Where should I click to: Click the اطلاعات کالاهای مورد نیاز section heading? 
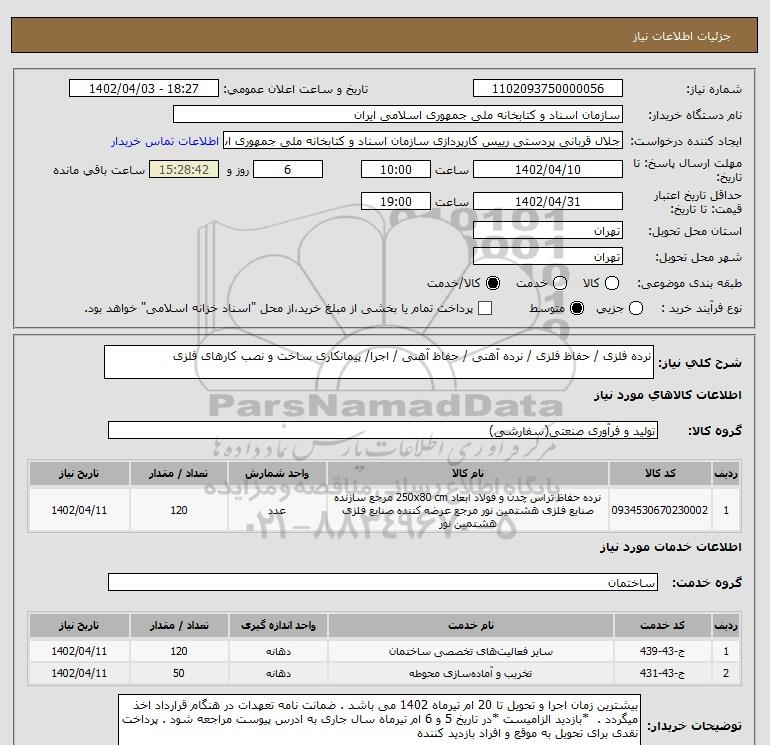pyautogui.click(x=668, y=395)
